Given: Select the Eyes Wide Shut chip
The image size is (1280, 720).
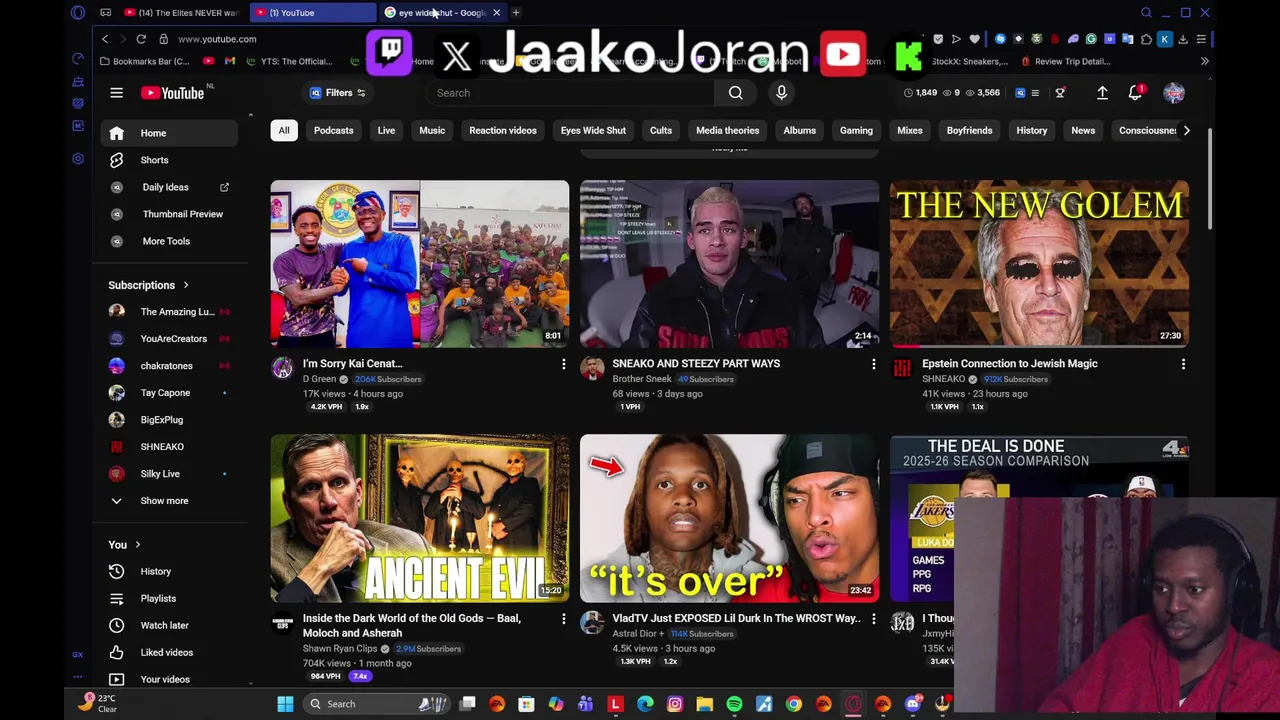Looking at the screenshot, I should [593, 130].
